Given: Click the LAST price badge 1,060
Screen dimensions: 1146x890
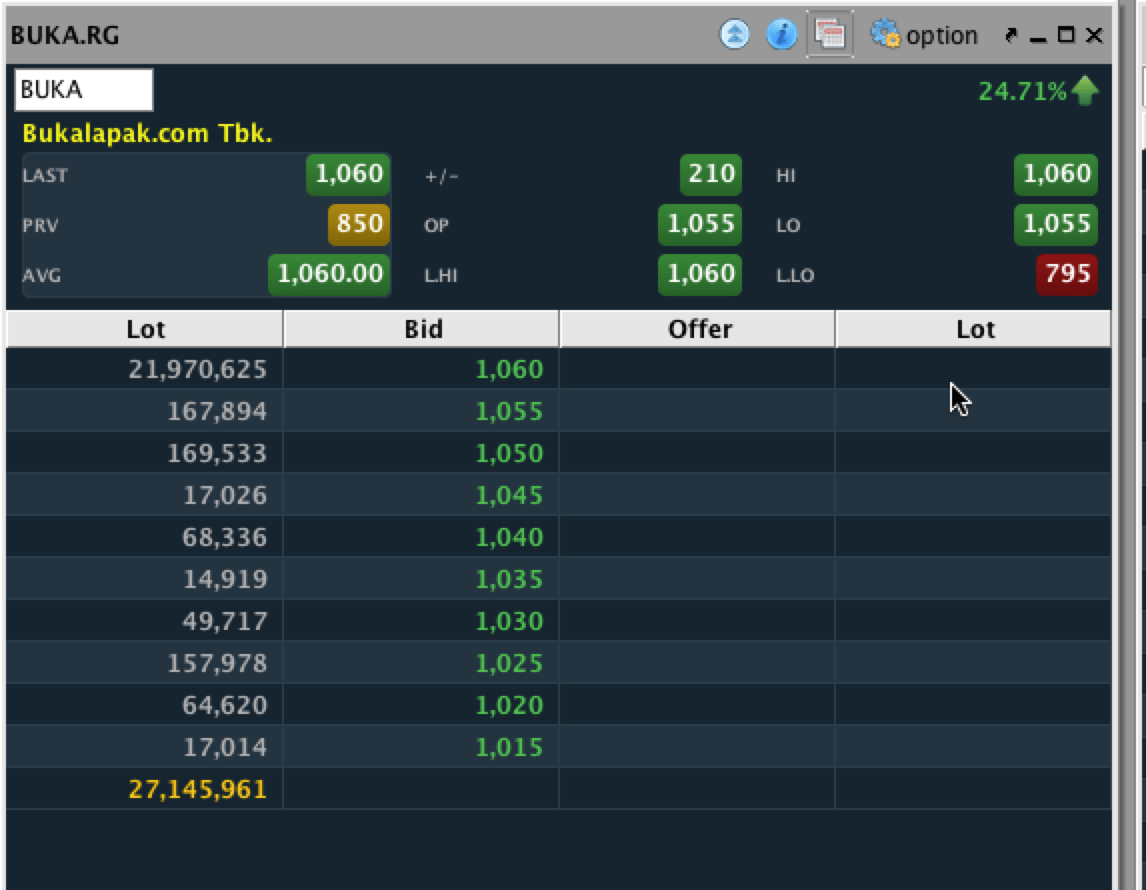Looking at the screenshot, I should tap(349, 175).
